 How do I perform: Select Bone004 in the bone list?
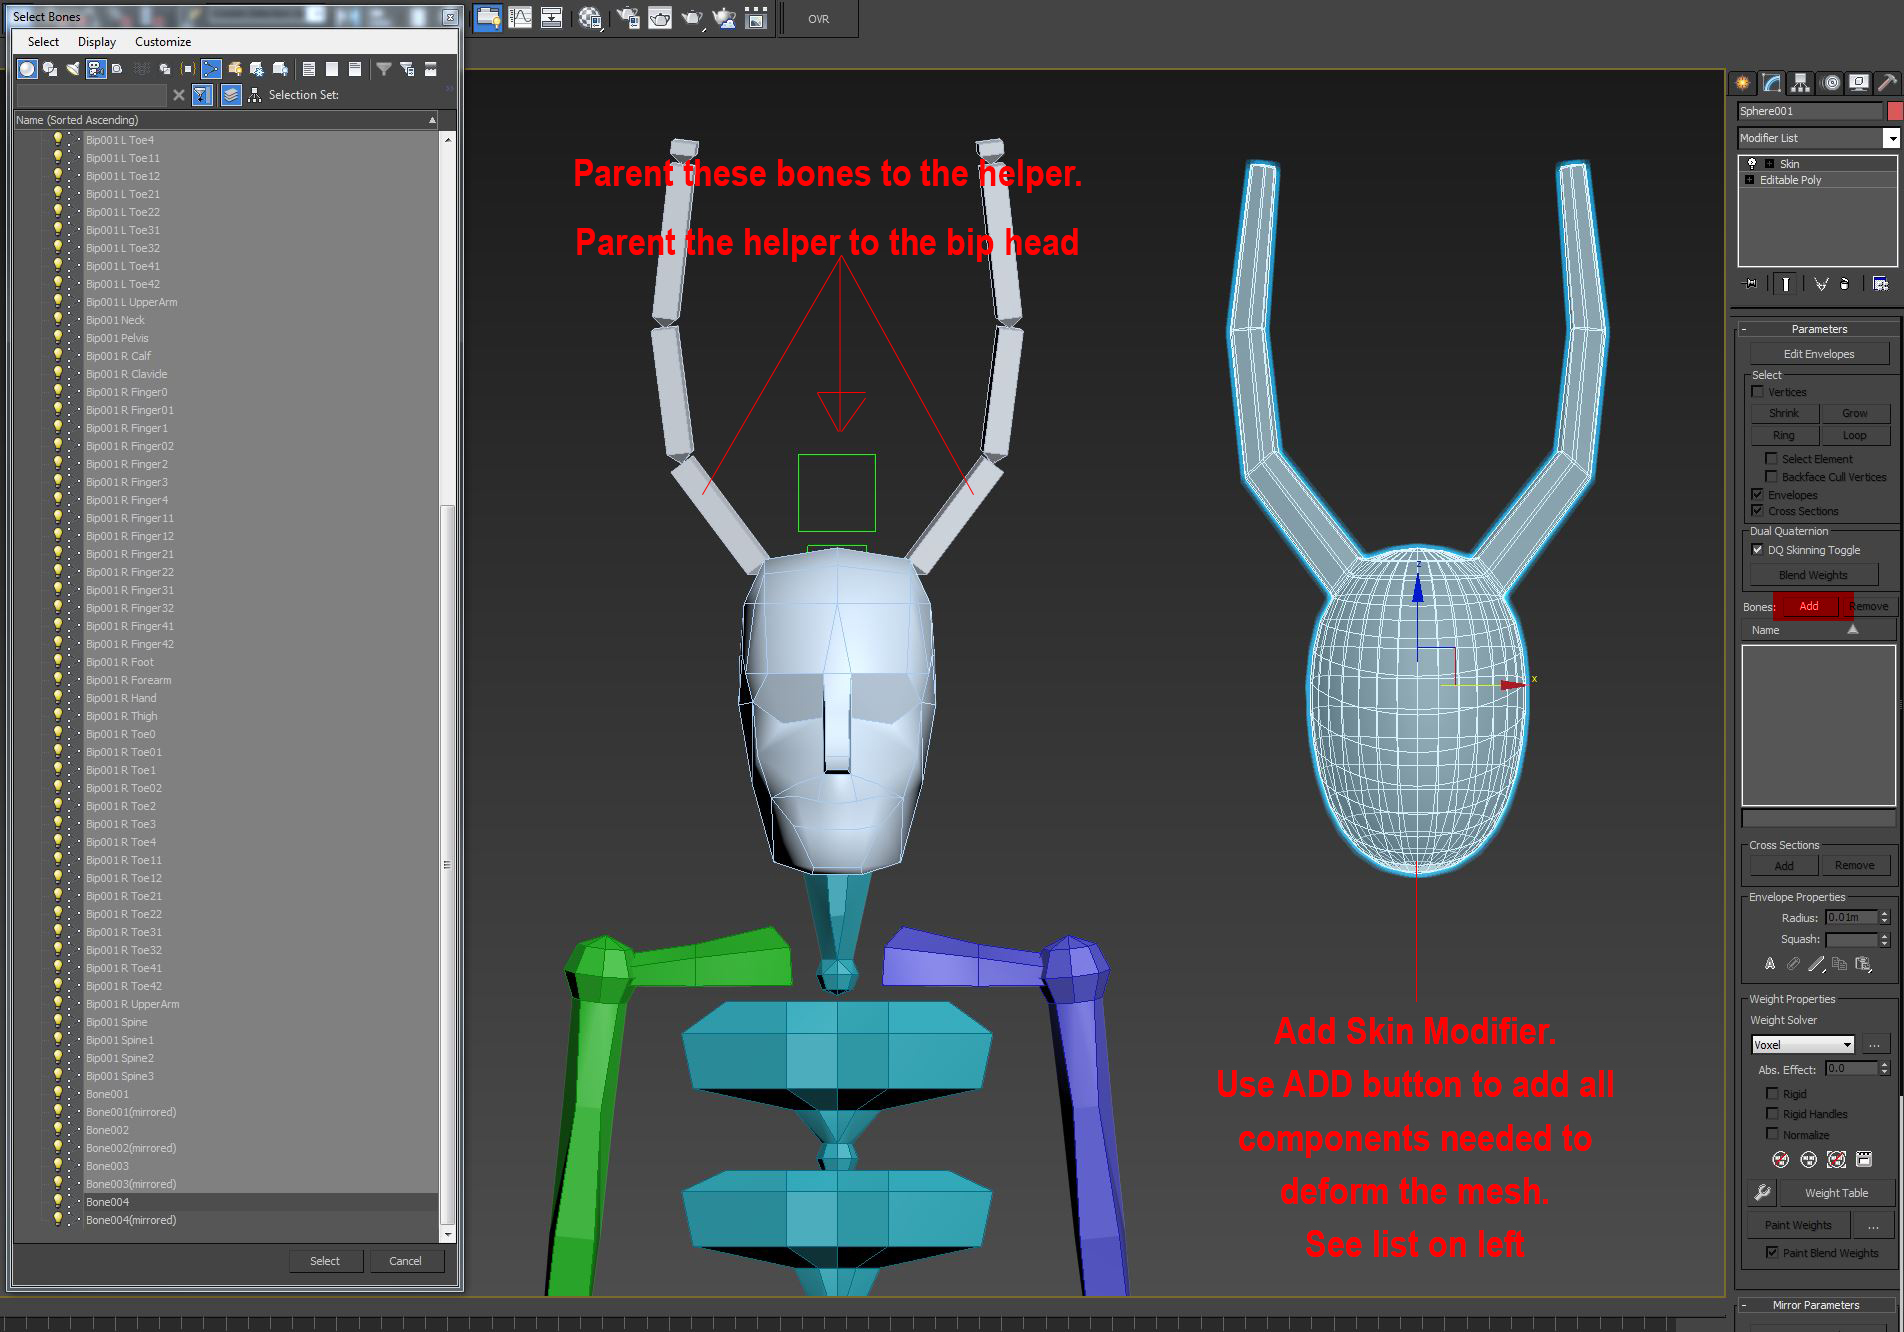pyautogui.click(x=108, y=1201)
